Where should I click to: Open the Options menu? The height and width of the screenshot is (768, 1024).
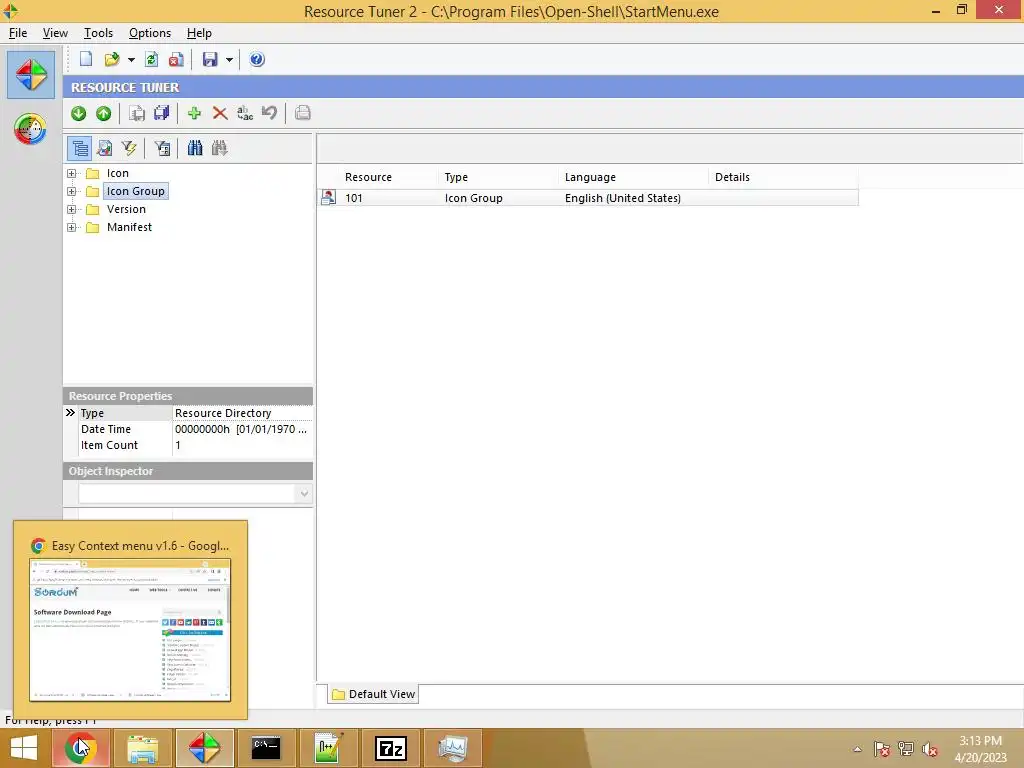tap(150, 33)
